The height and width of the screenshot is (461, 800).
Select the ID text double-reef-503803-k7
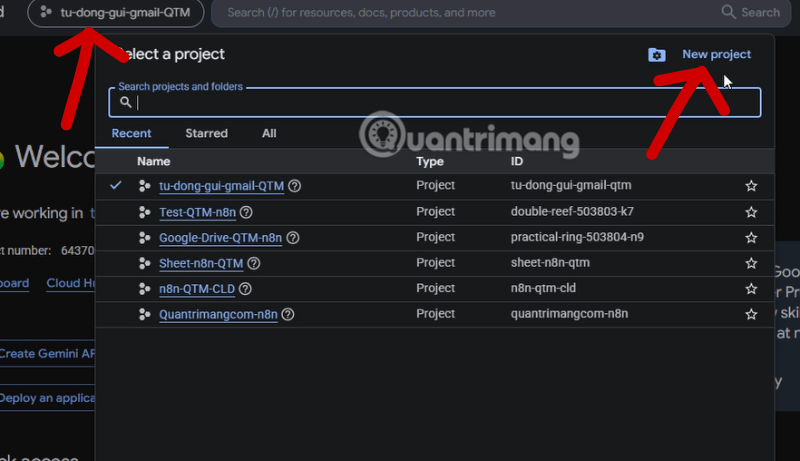(x=572, y=212)
